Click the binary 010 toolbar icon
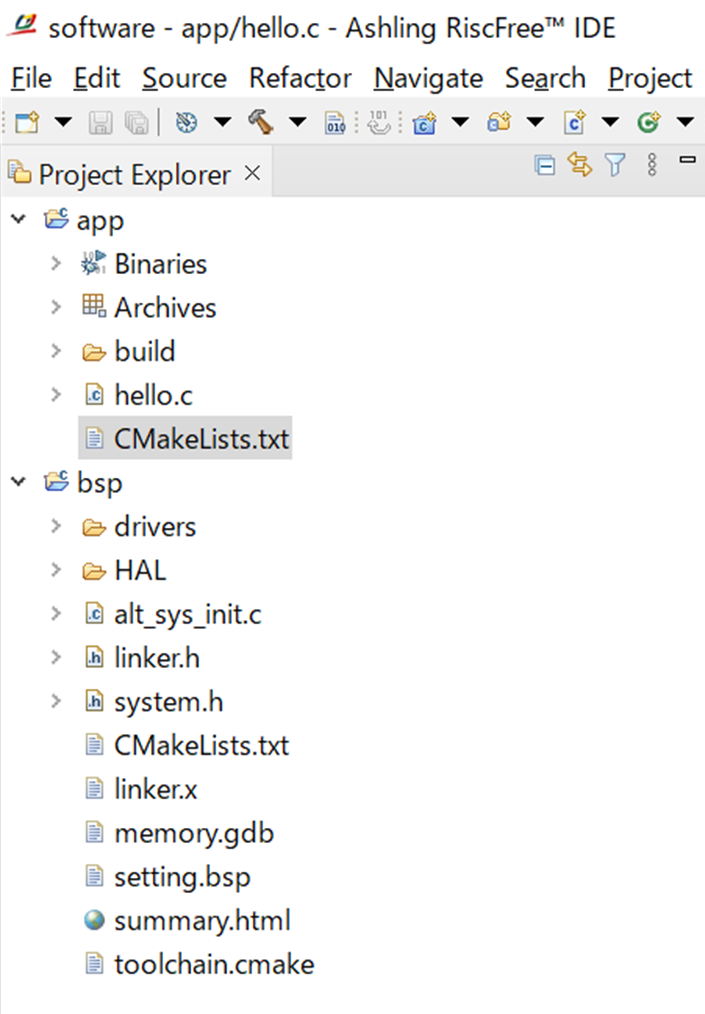The height and width of the screenshot is (1014, 705). pyautogui.click(x=335, y=122)
